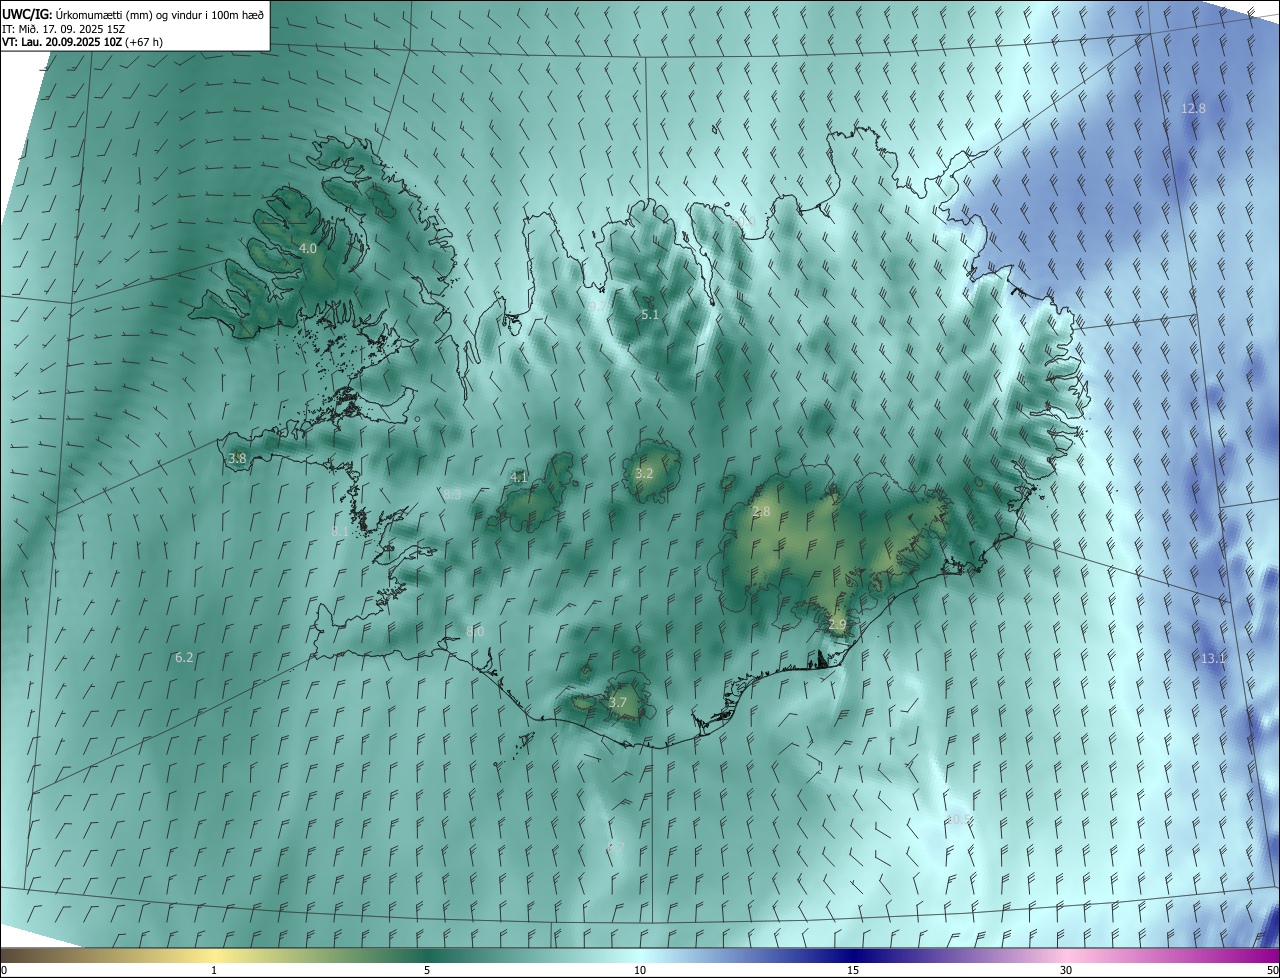Click the 3.8 value on Snæfellsnes tip
The image size is (1280, 978).
[x=237, y=458]
